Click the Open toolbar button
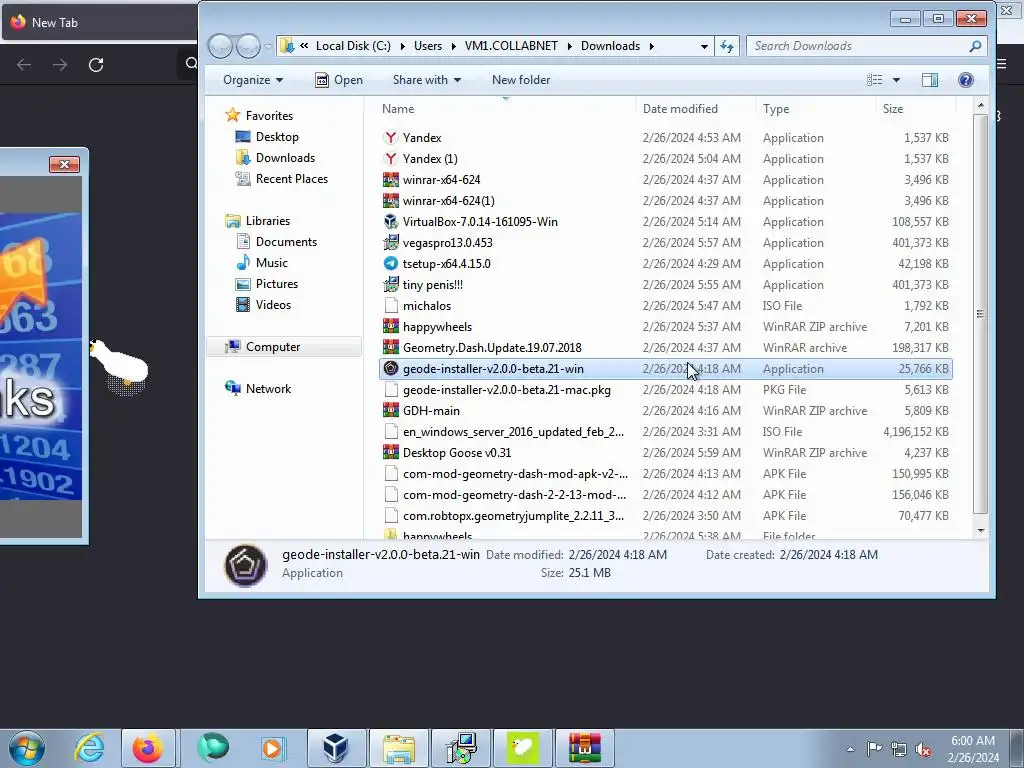This screenshot has width=1024, height=768. pyautogui.click(x=339, y=80)
